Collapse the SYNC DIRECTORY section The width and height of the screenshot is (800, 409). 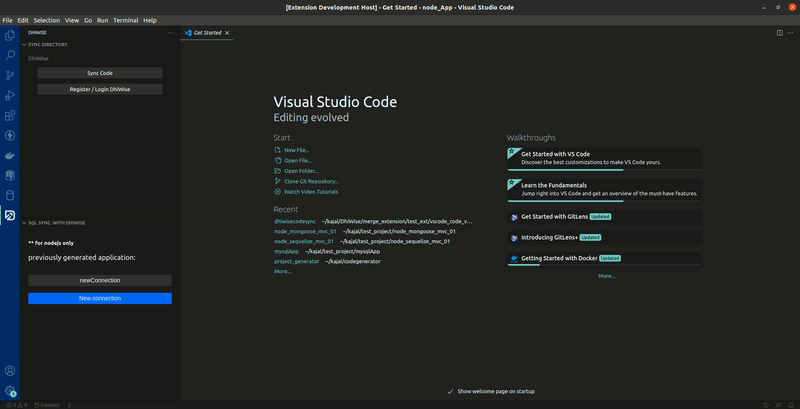45,44
